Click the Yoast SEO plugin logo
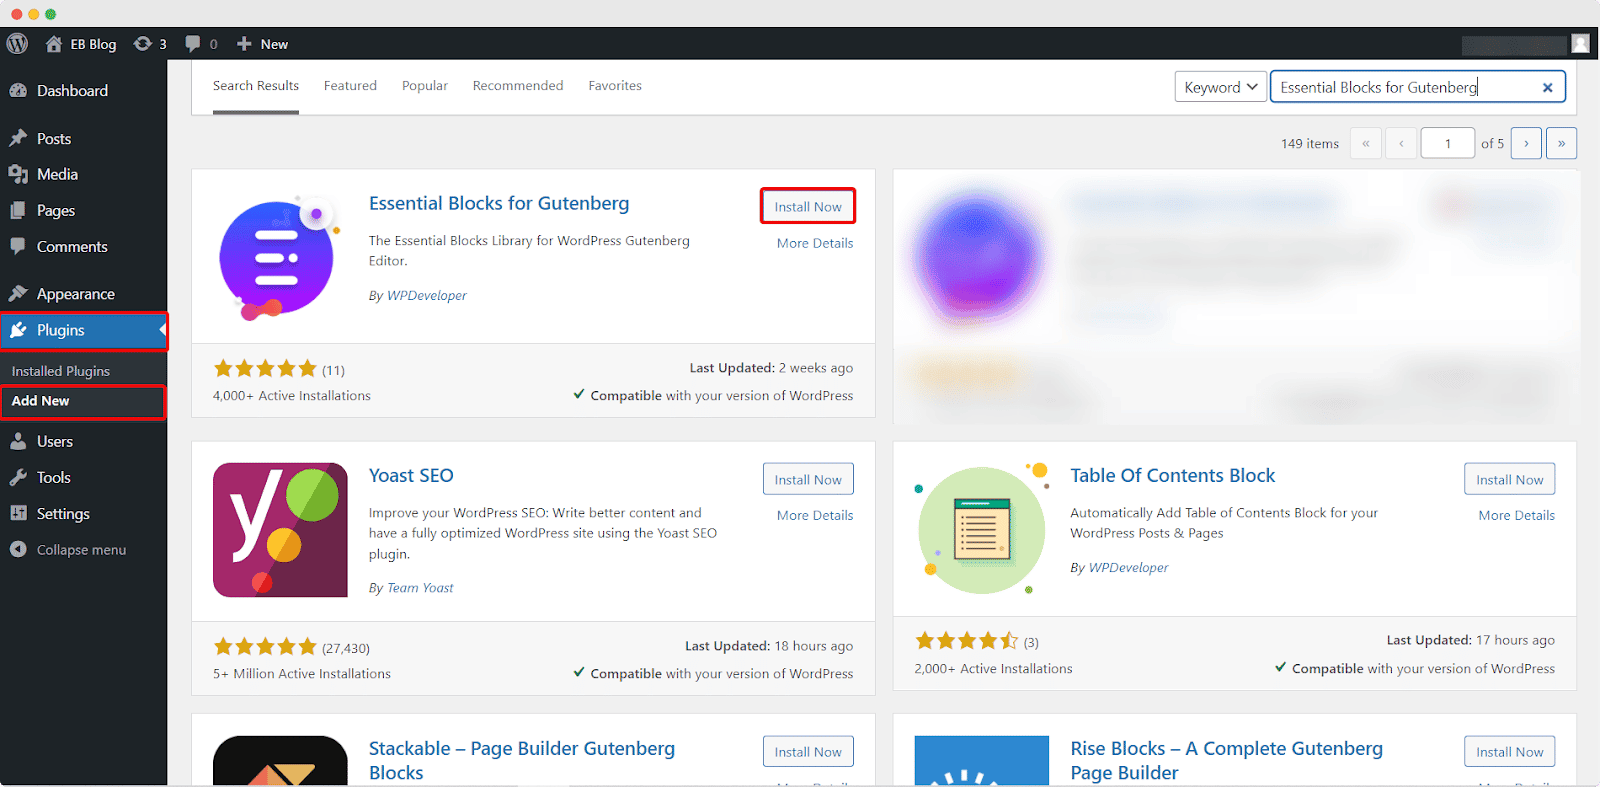 [280, 530]
